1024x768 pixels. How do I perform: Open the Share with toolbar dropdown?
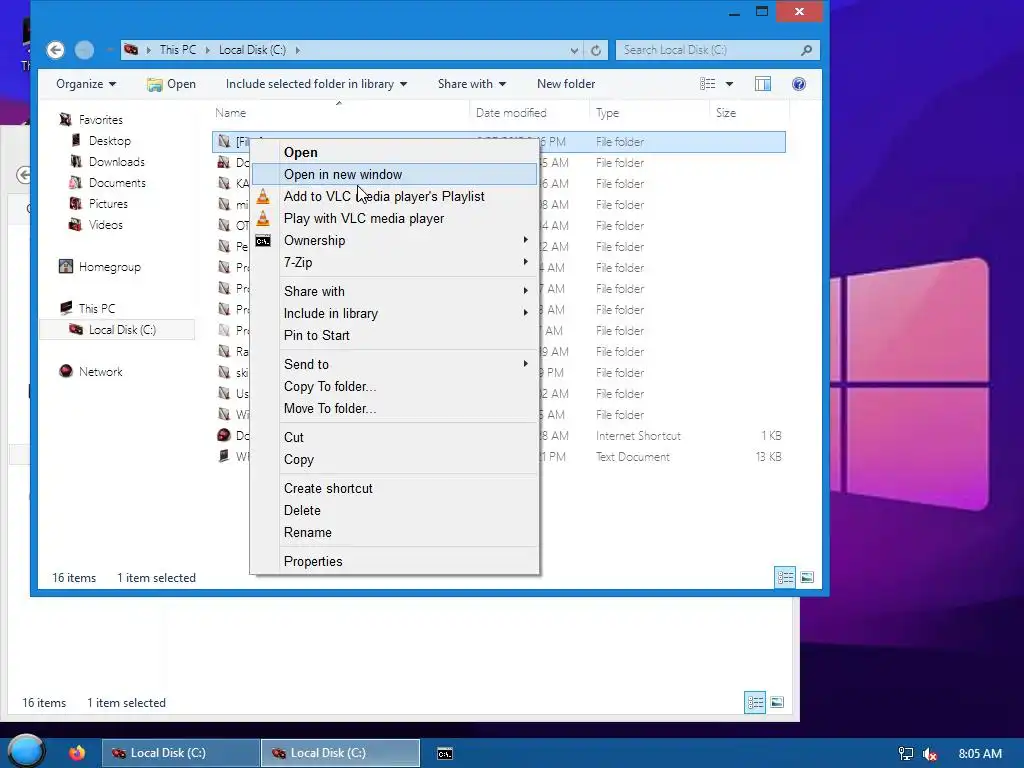pos(472,84)
